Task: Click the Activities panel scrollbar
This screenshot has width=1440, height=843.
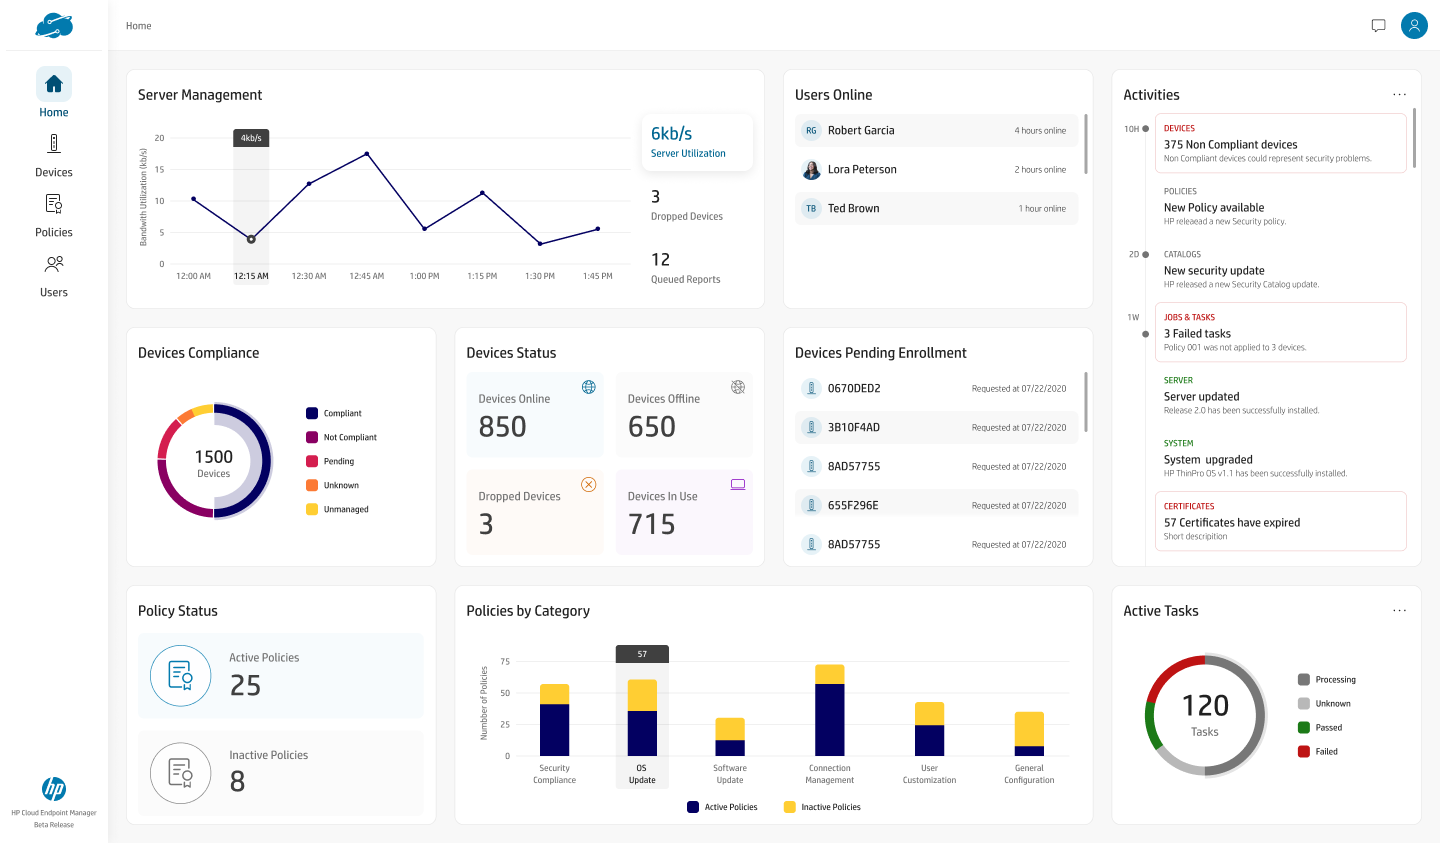Action: click(x=1414, y=138)
